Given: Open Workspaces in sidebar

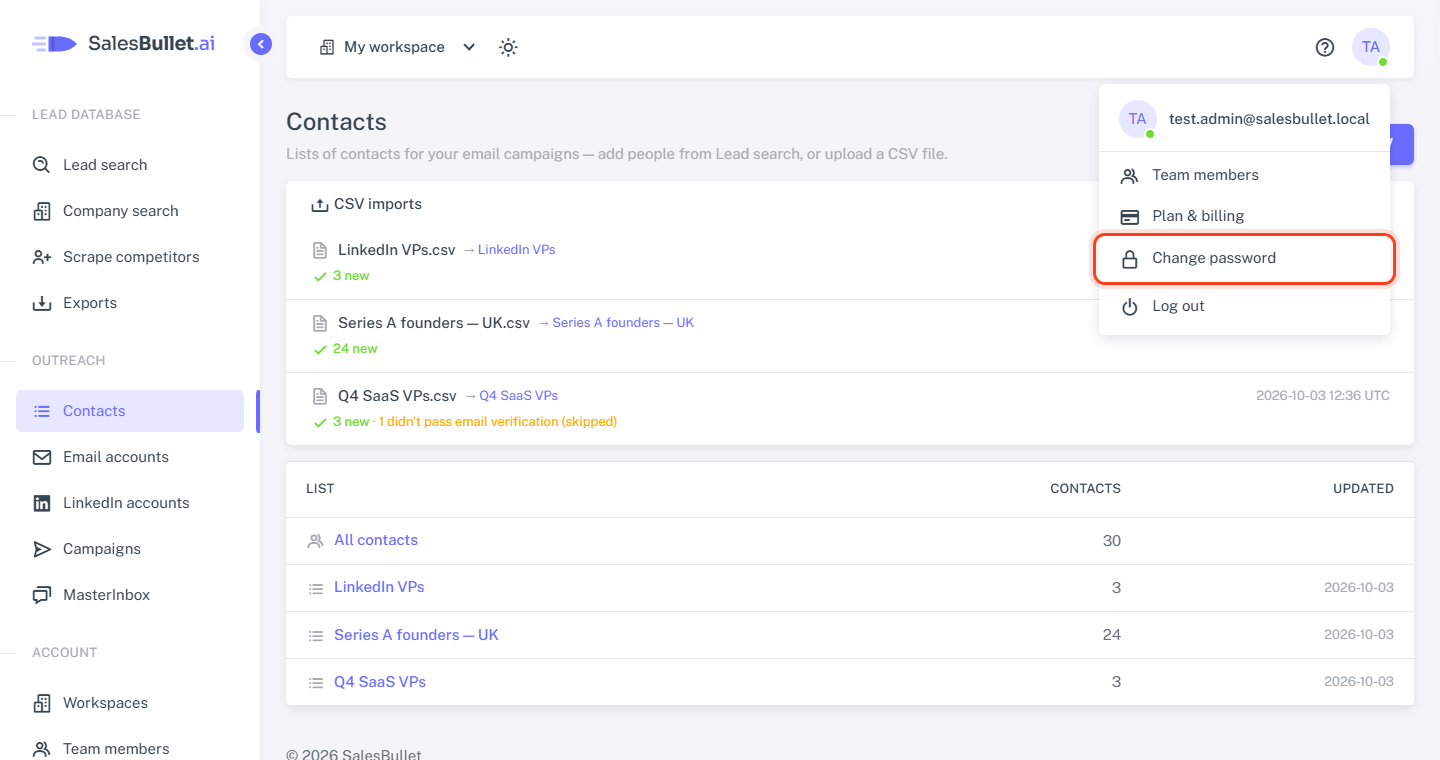Looking at the screenshot, I should 130,703.
